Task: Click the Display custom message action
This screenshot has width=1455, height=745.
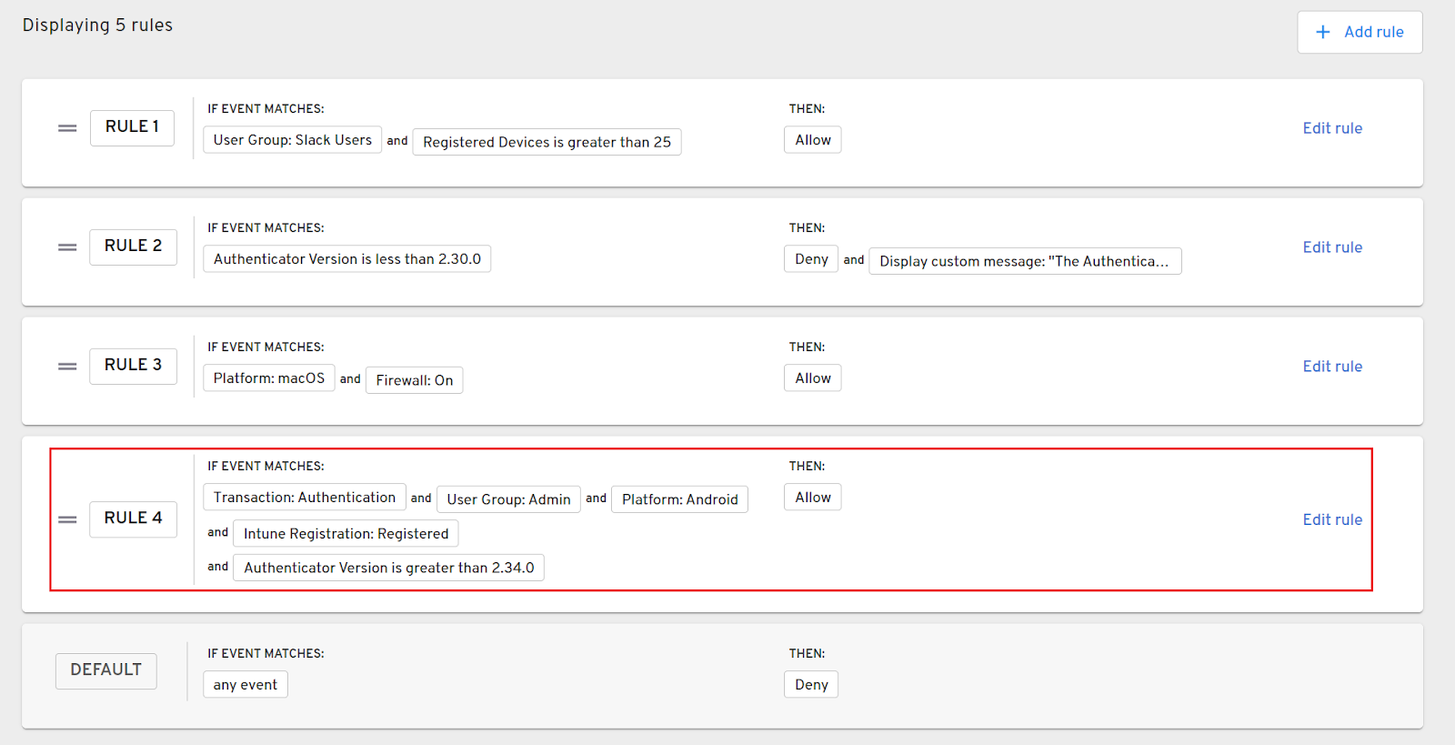Action: pyautogui.click(x=1025, y=261)
